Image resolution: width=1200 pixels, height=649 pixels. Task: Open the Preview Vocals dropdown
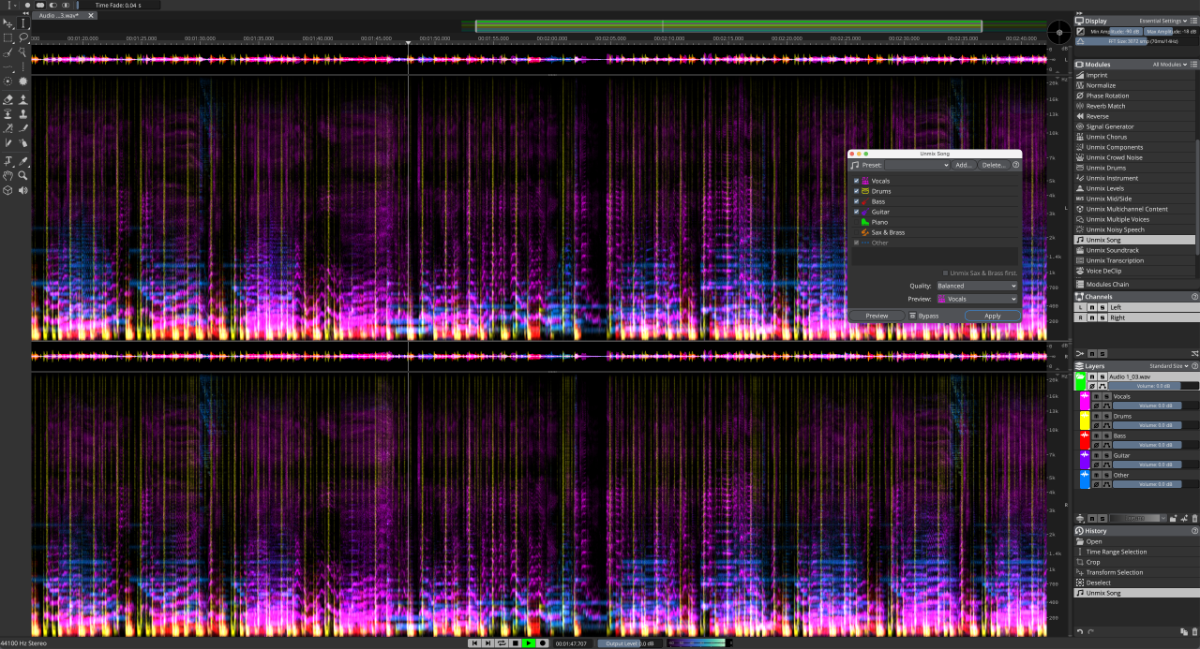[977, 299]
